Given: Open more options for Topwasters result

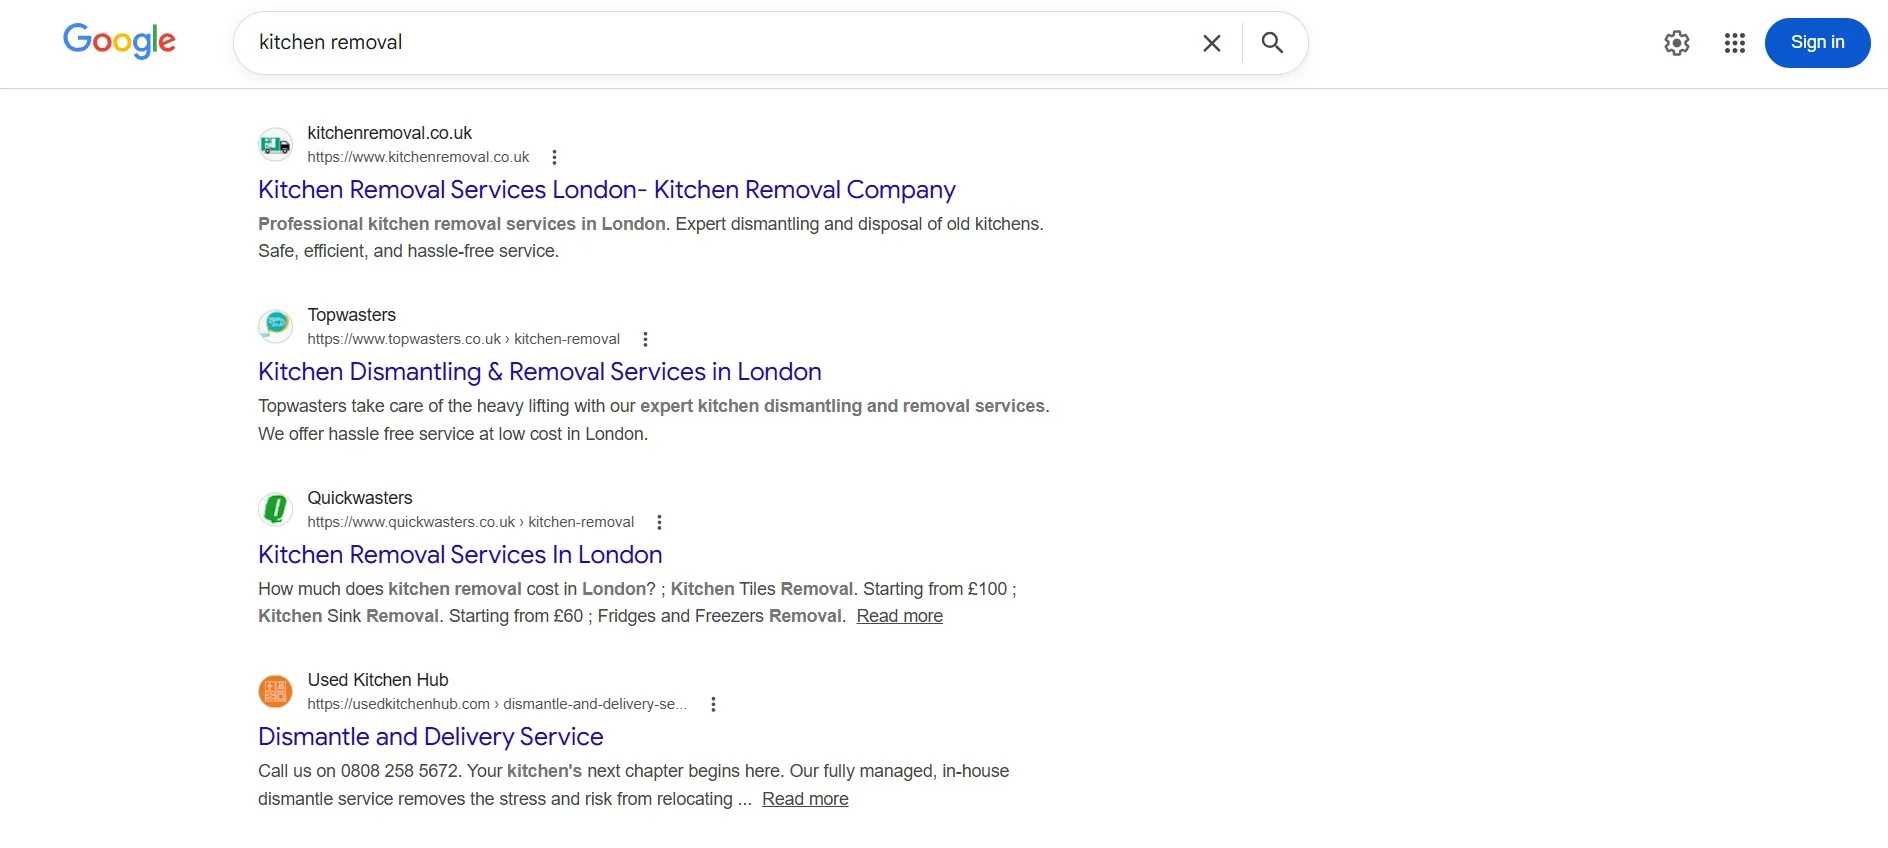Looking at the screenshot, I should click(645, 339).
